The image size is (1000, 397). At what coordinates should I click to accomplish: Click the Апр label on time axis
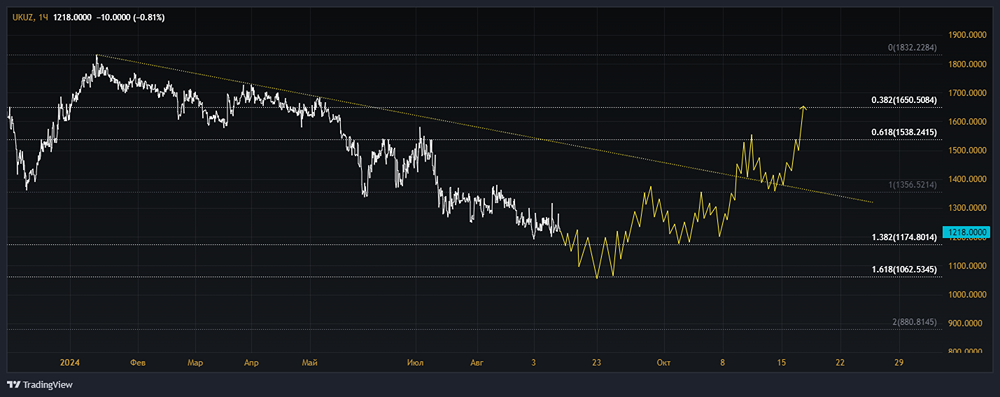(x=251, y=363)
